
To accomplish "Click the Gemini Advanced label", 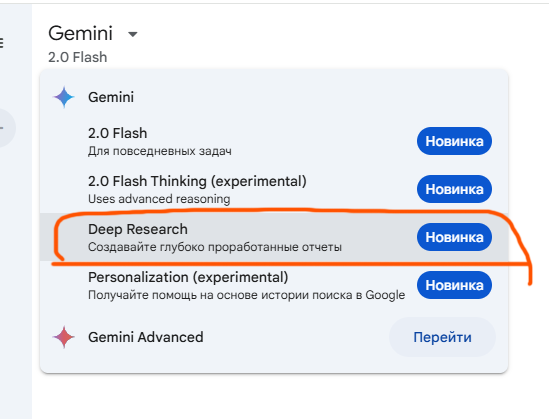I will (x=146, y=337).
